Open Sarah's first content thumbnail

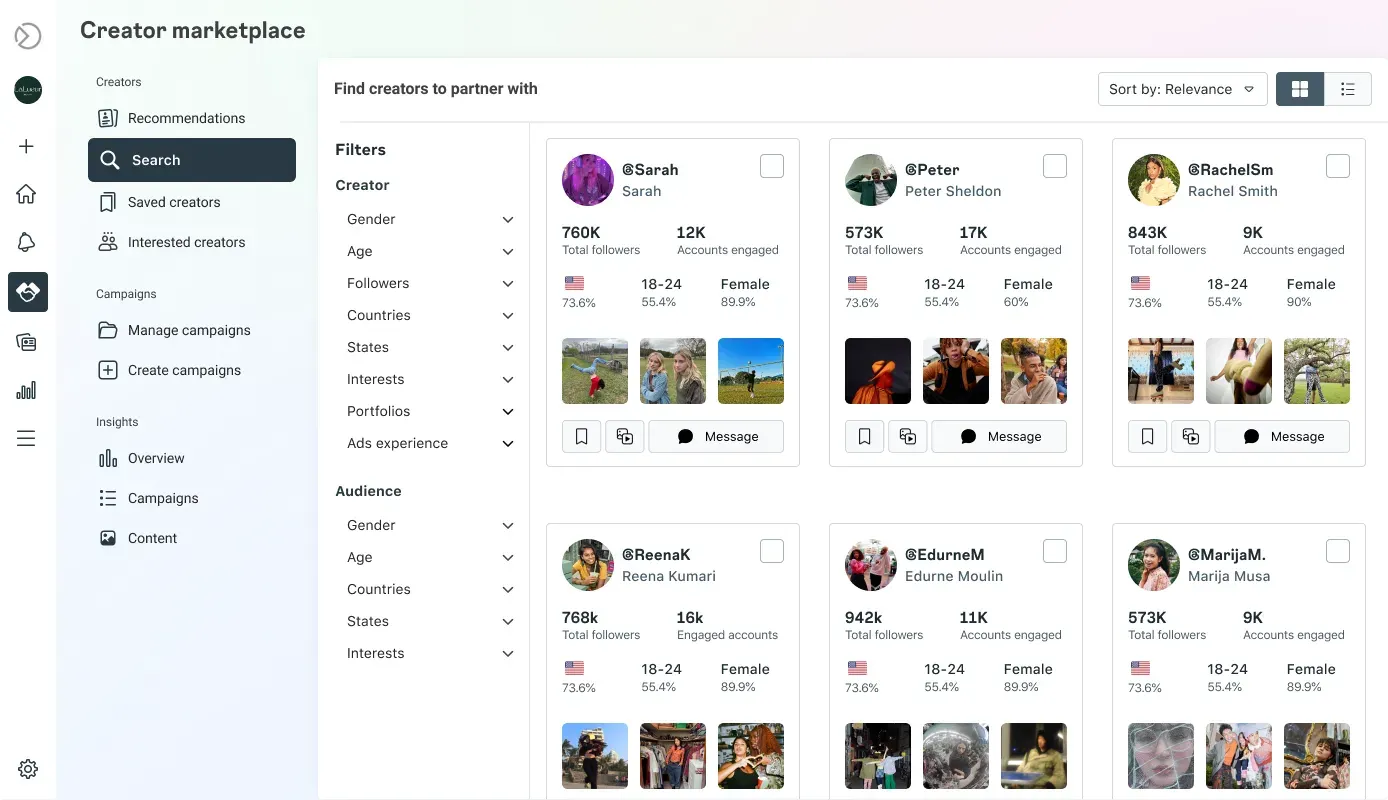[x=595, y=371]
